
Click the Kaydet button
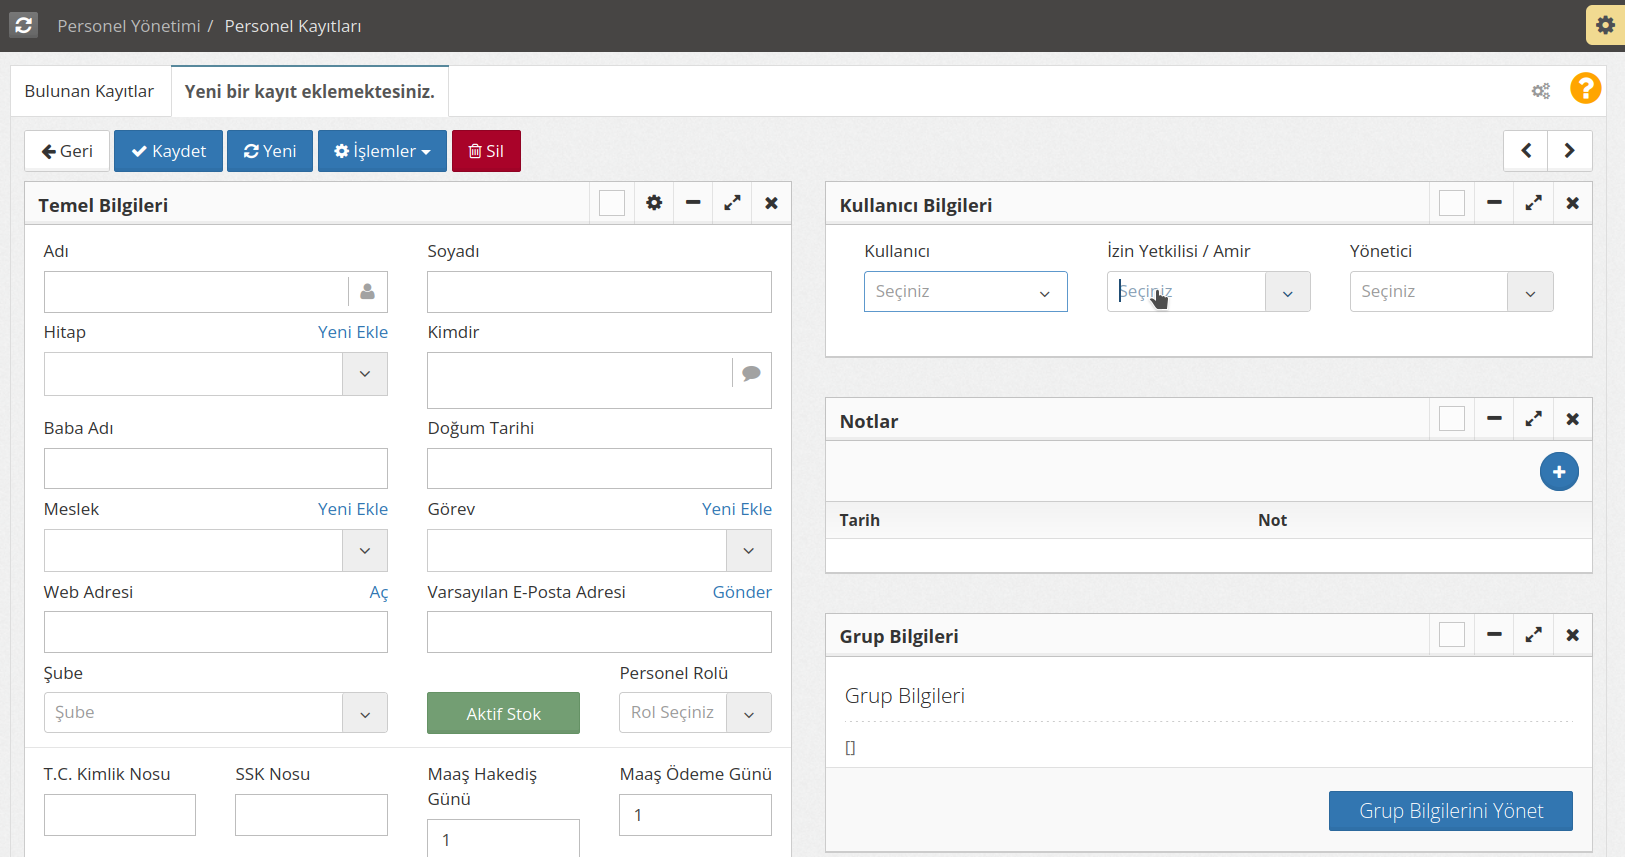(168, 151)
